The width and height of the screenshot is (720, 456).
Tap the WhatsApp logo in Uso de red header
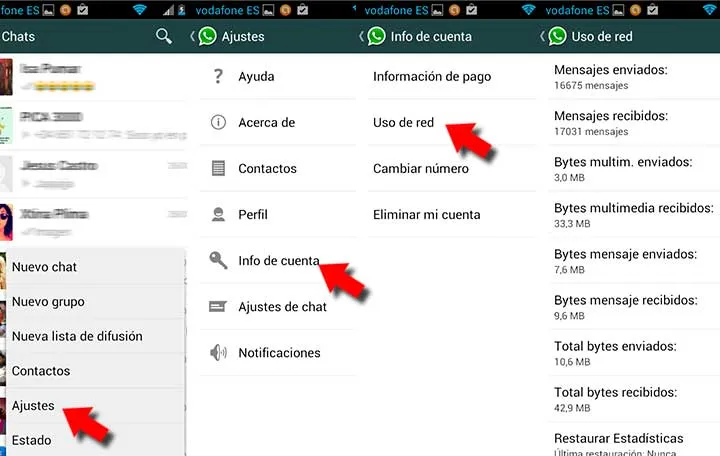(x=557, y=36)
